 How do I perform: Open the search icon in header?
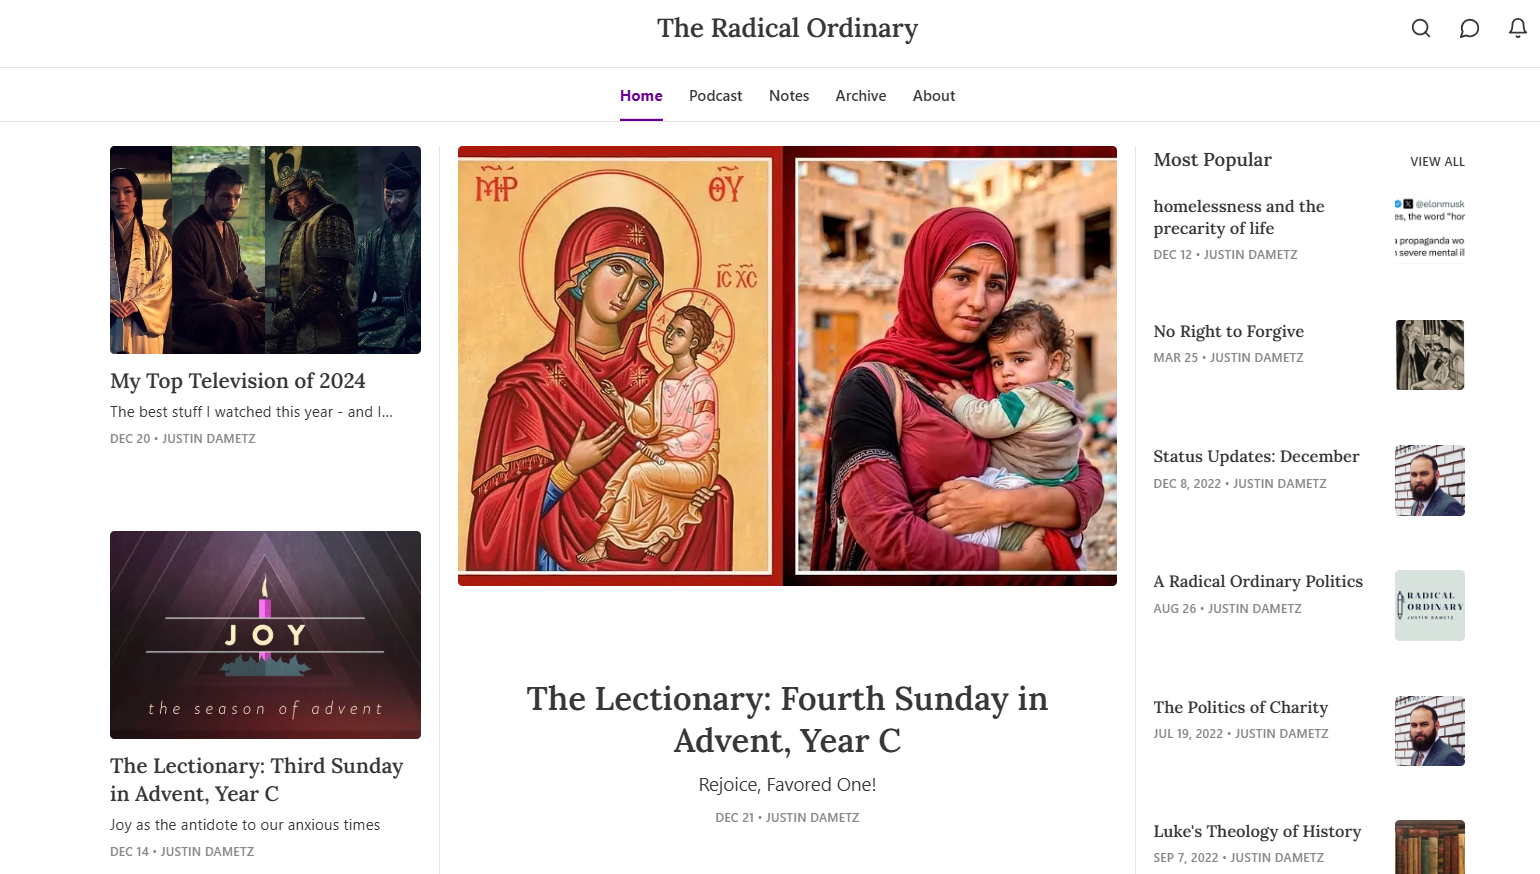(1420, 28)
